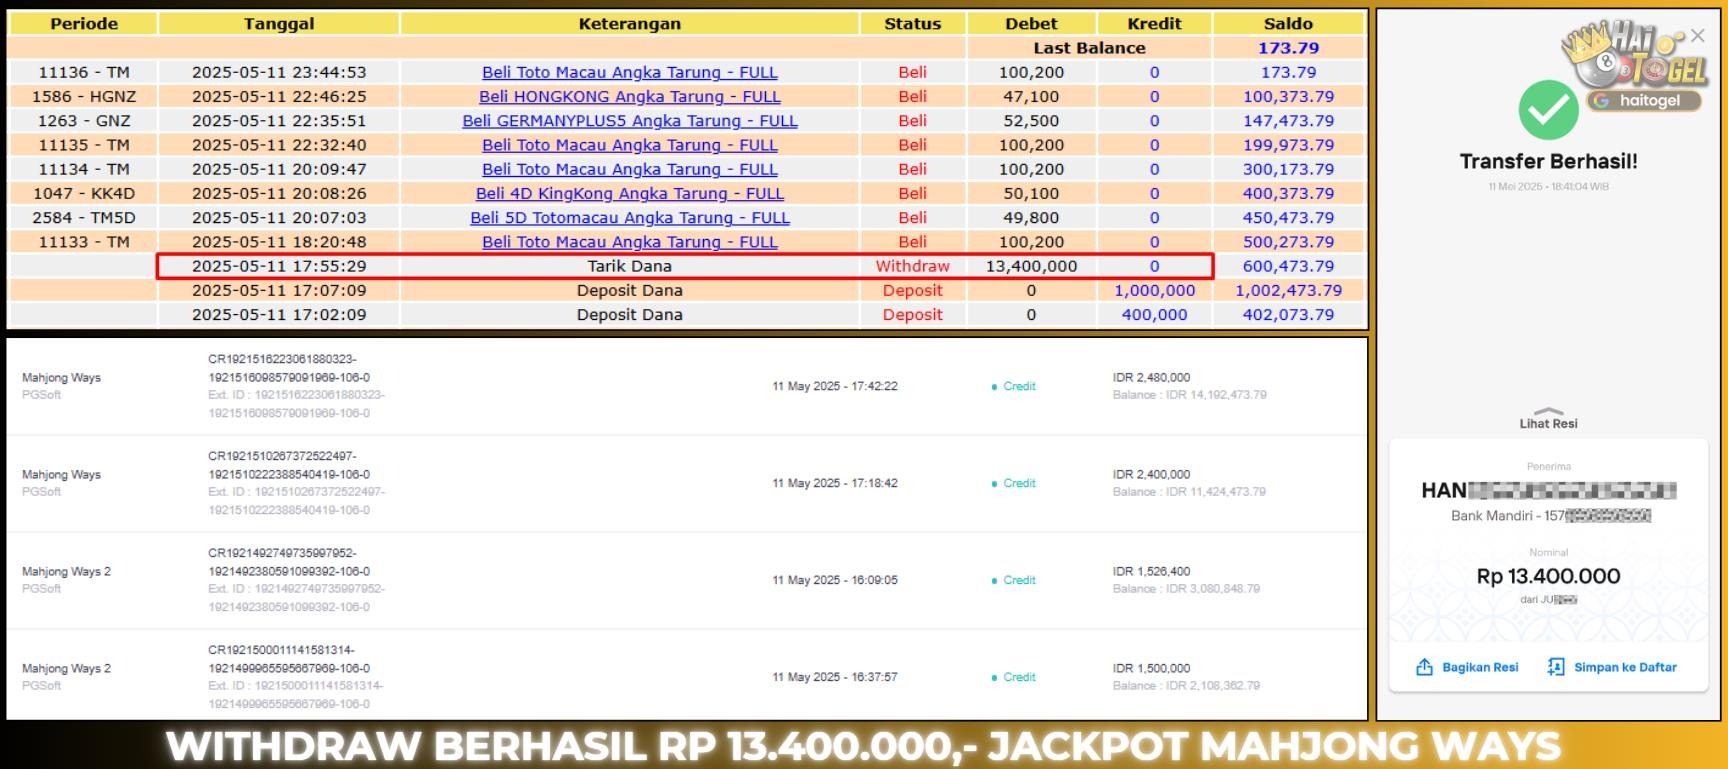Viewport: 1728px width, 769px height.
Task: Click Credit status at 16:09:05
Action: 1014,580
